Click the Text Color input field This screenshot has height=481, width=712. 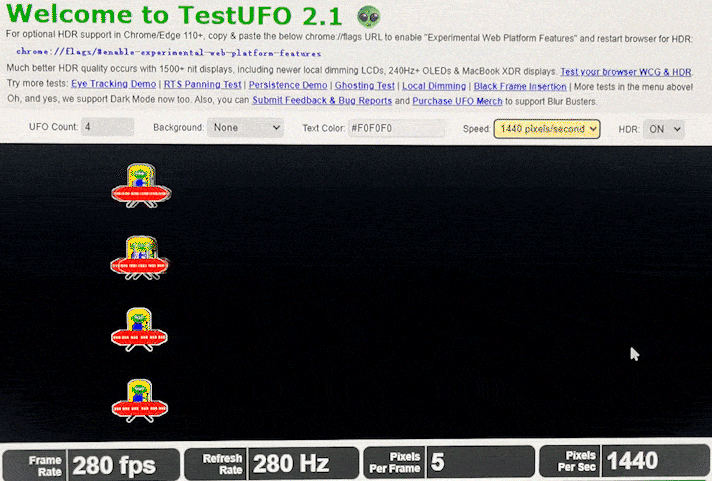click(396, 128)
